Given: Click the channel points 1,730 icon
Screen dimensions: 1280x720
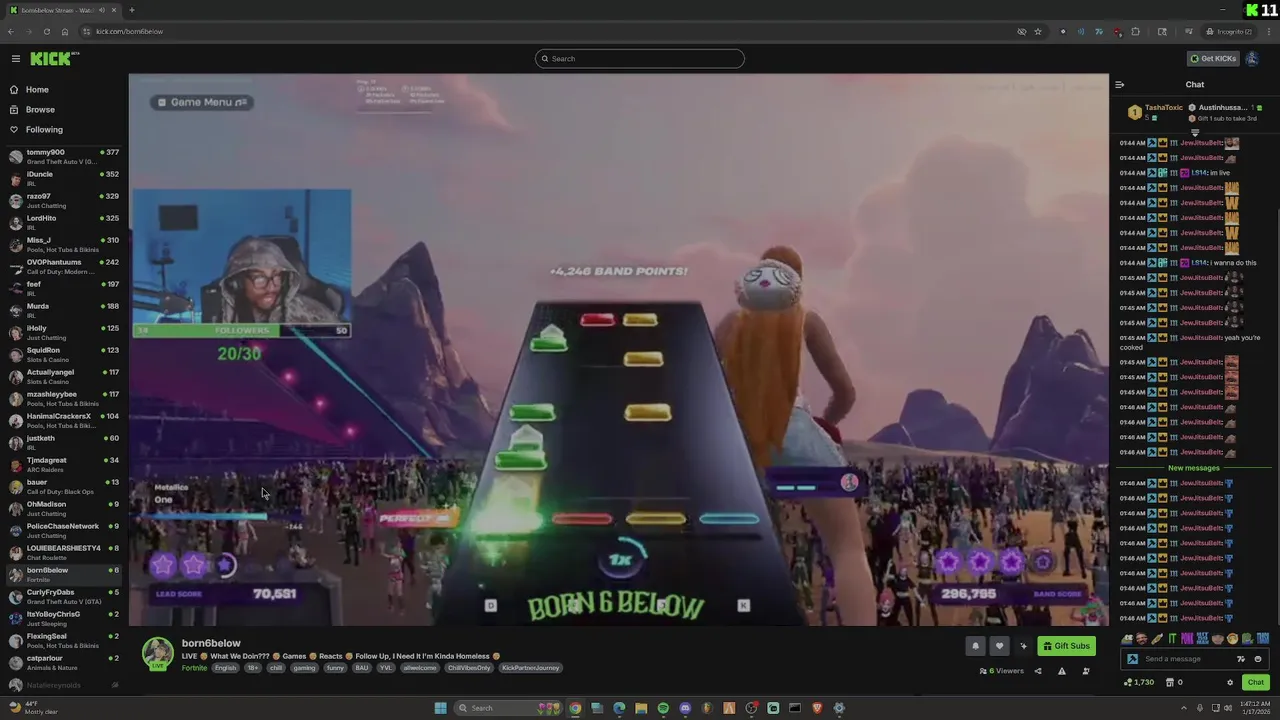Looking at the screenshot, I should click(1138, 682).
